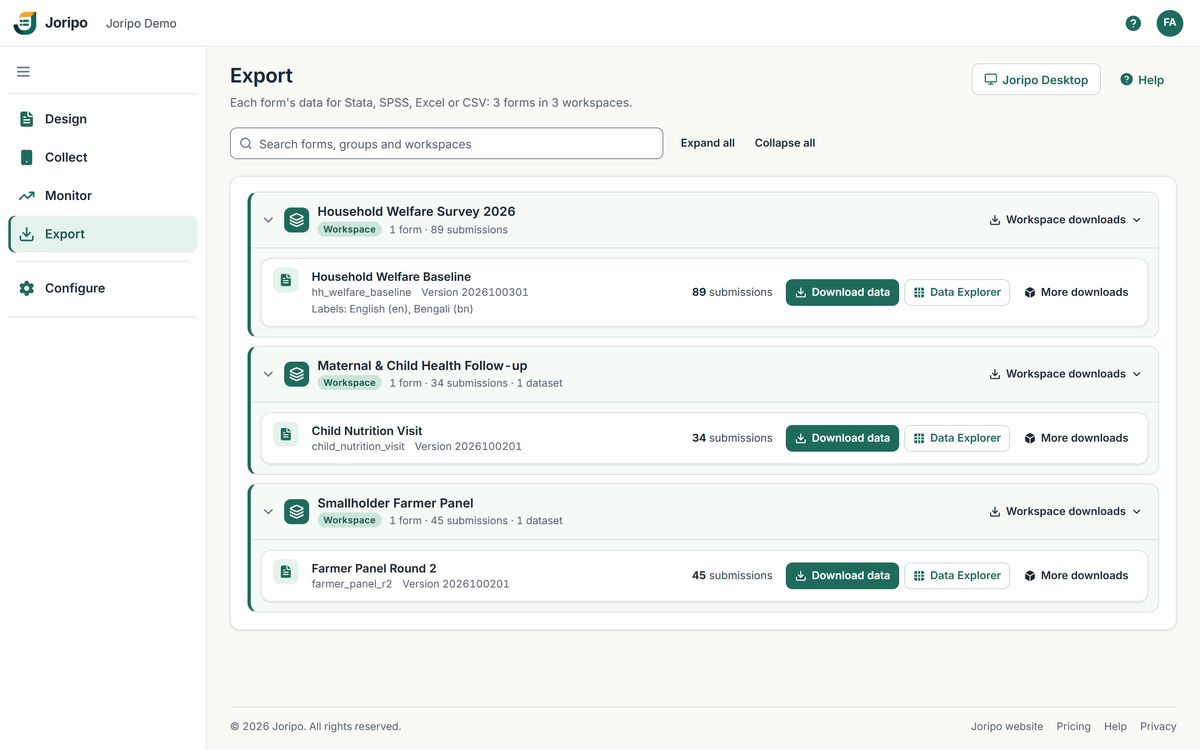The image size is (1200, 750).
Task: Go to the Design section
Action: (103, 119)
